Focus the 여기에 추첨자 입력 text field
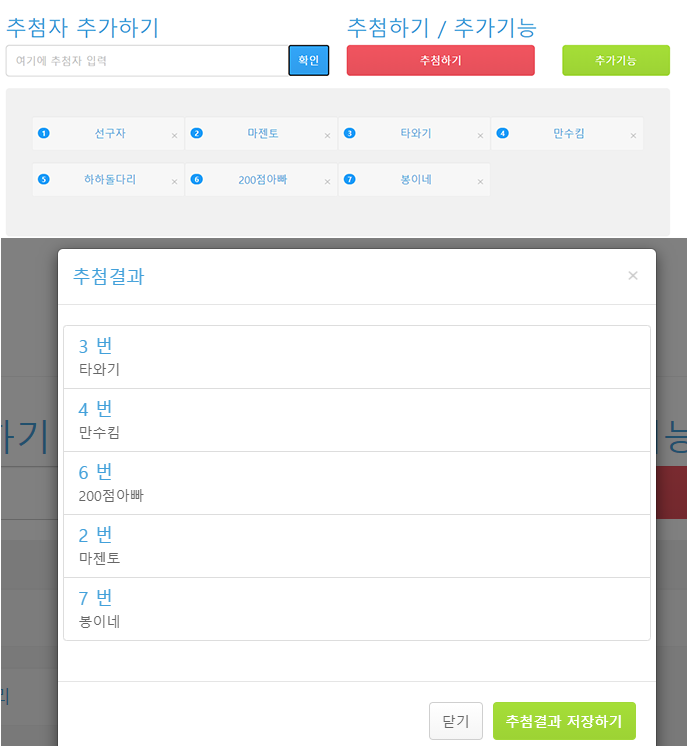The height and width of the screenshot is (746, 687). (147, 61)
